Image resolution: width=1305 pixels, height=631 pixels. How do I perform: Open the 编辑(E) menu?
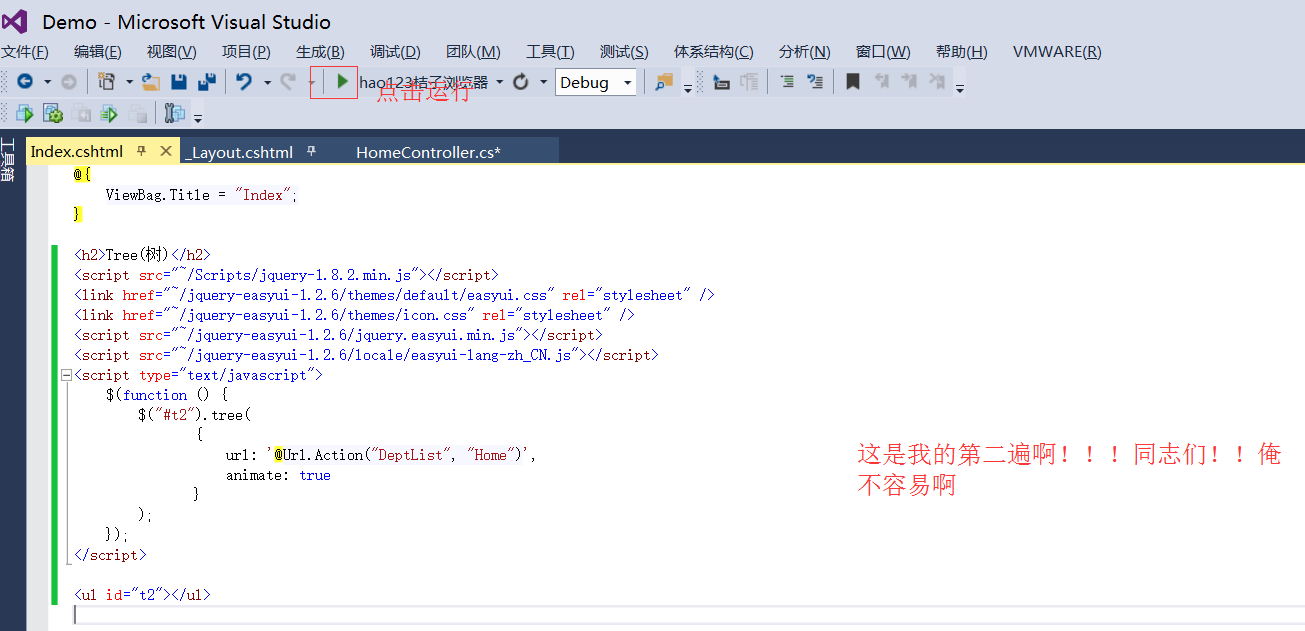coord(97,52)
